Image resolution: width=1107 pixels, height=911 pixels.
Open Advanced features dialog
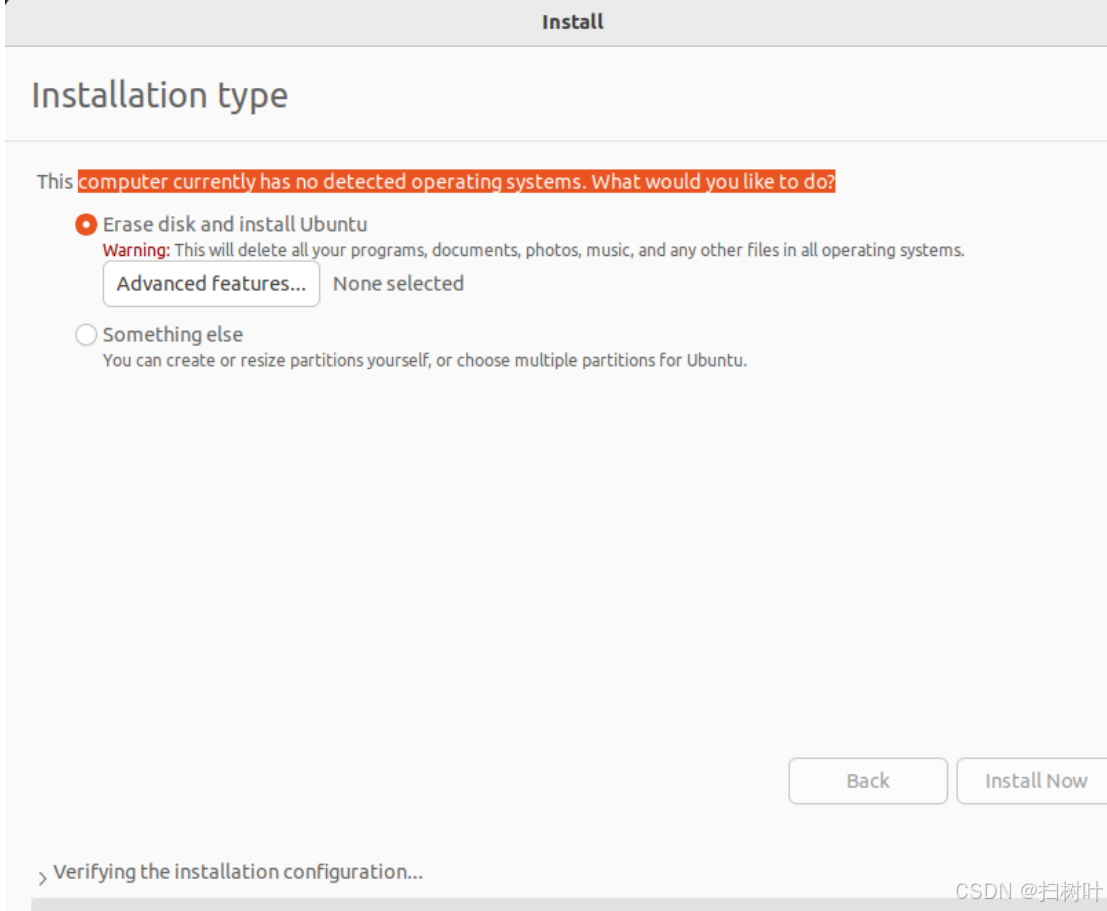(x=211, y=284)
